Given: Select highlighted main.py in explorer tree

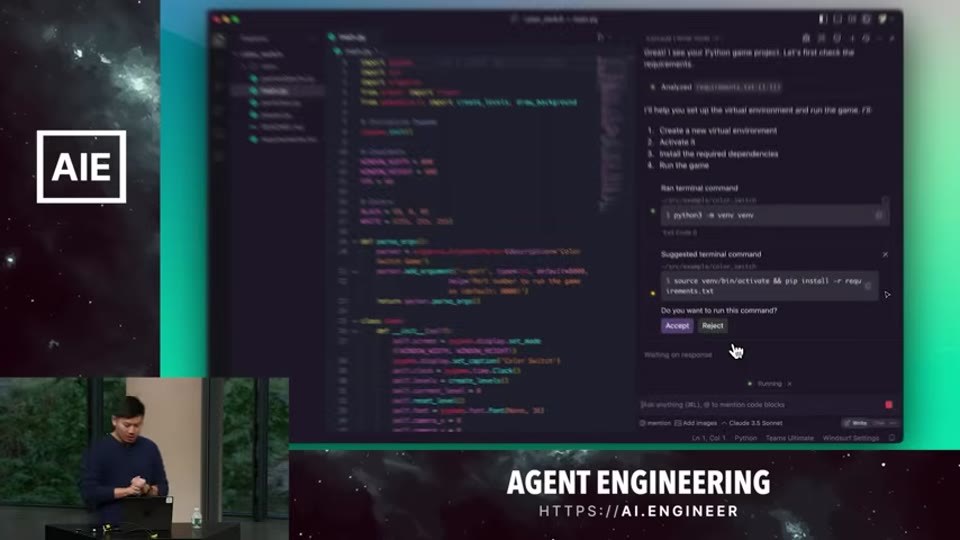Looking at the screenshot, I should pos(279,91).
